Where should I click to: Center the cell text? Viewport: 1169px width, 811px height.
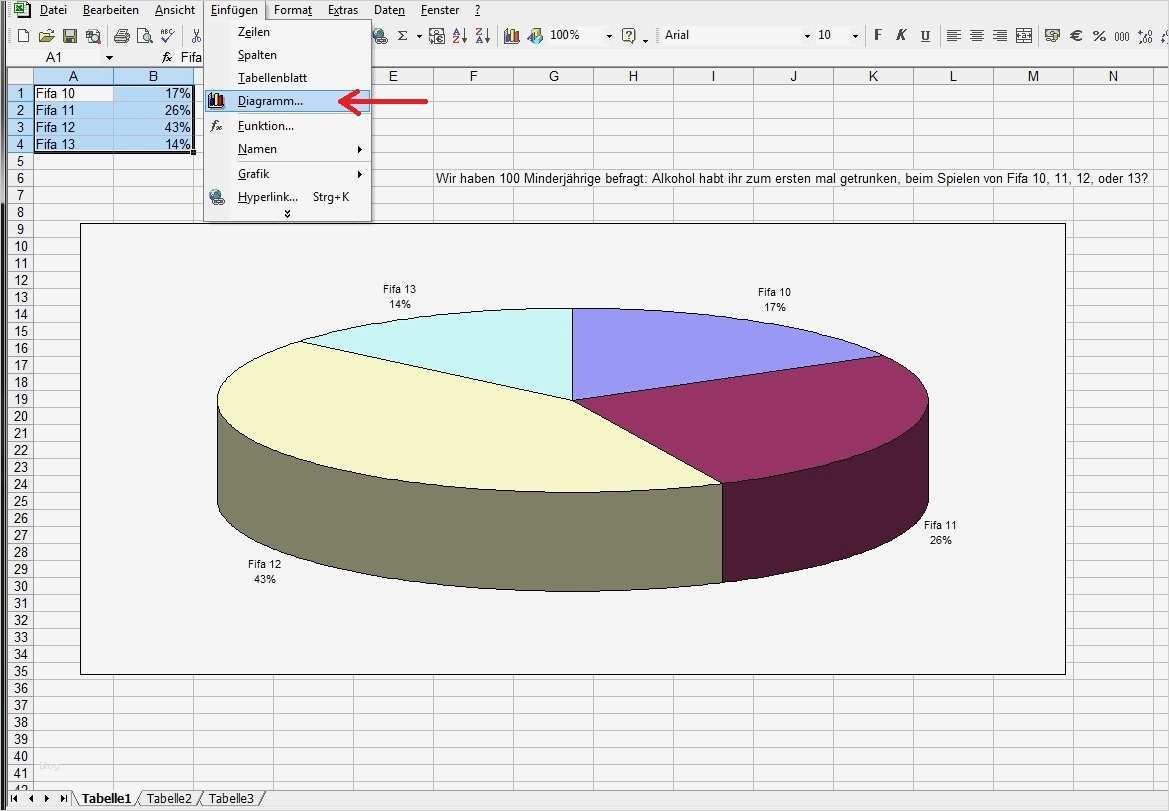(x=977, y=36)
